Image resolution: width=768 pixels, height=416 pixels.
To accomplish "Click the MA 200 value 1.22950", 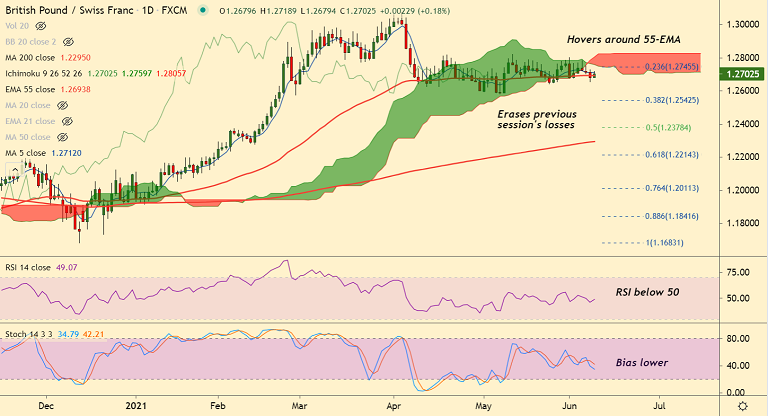I will [x=75, y=57].
